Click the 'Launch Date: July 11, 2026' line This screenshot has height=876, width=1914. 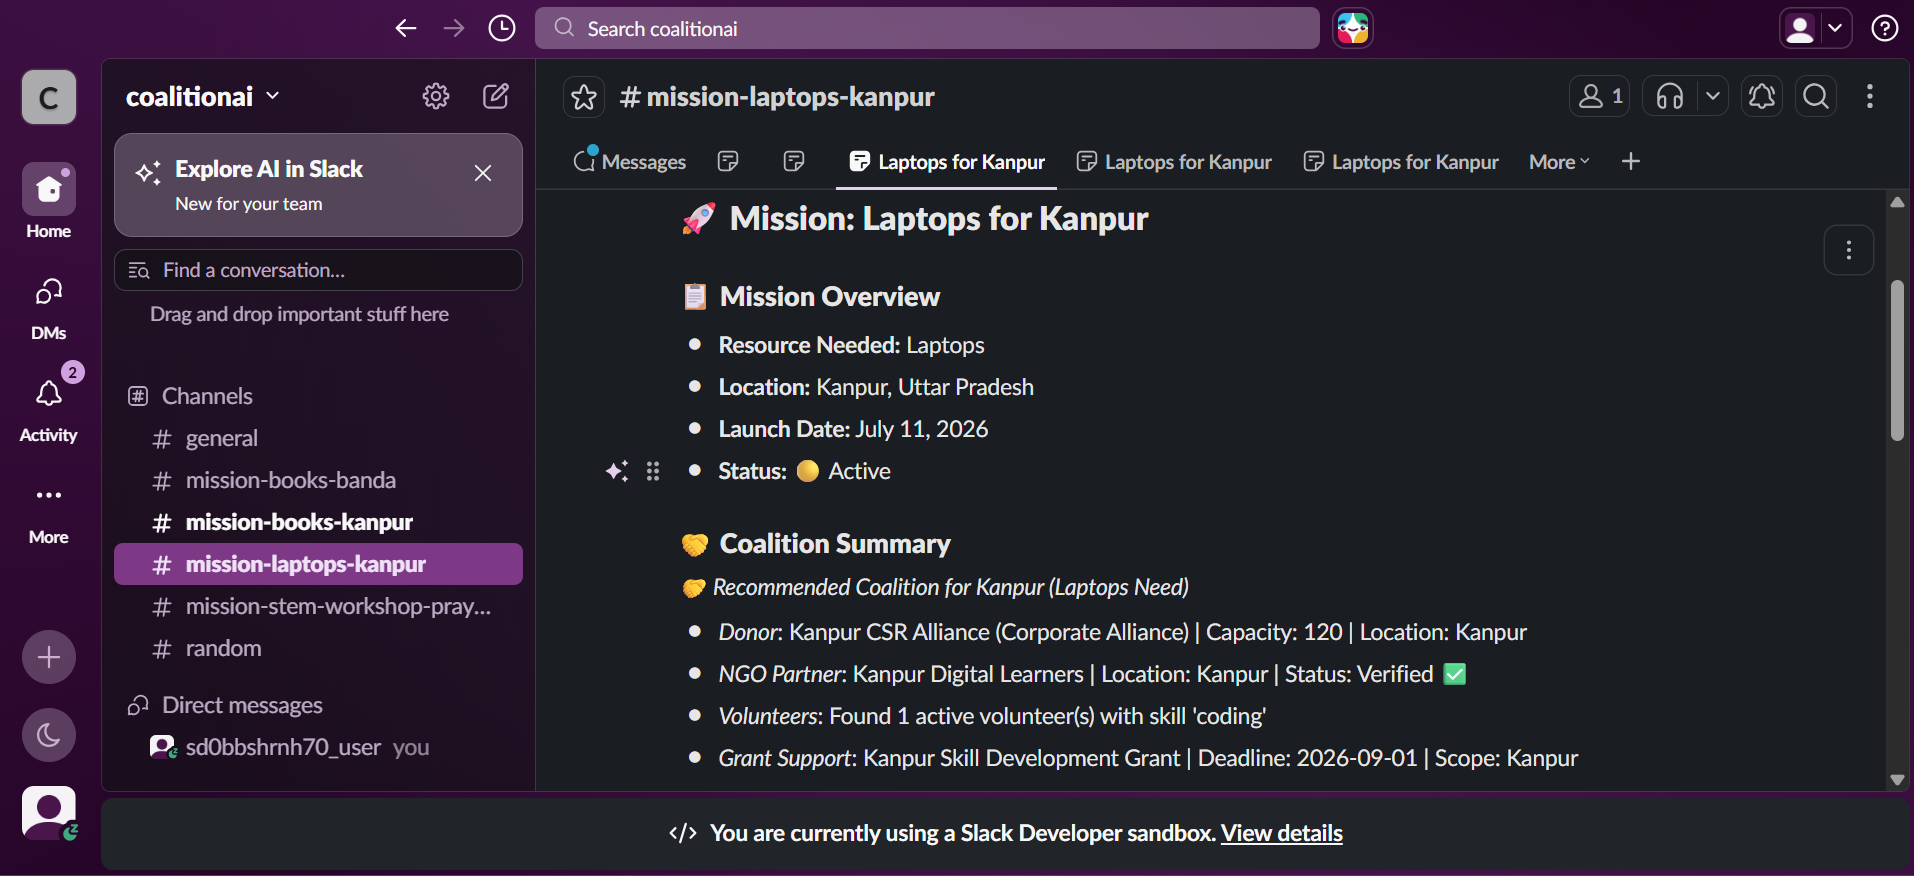point(853,429)
